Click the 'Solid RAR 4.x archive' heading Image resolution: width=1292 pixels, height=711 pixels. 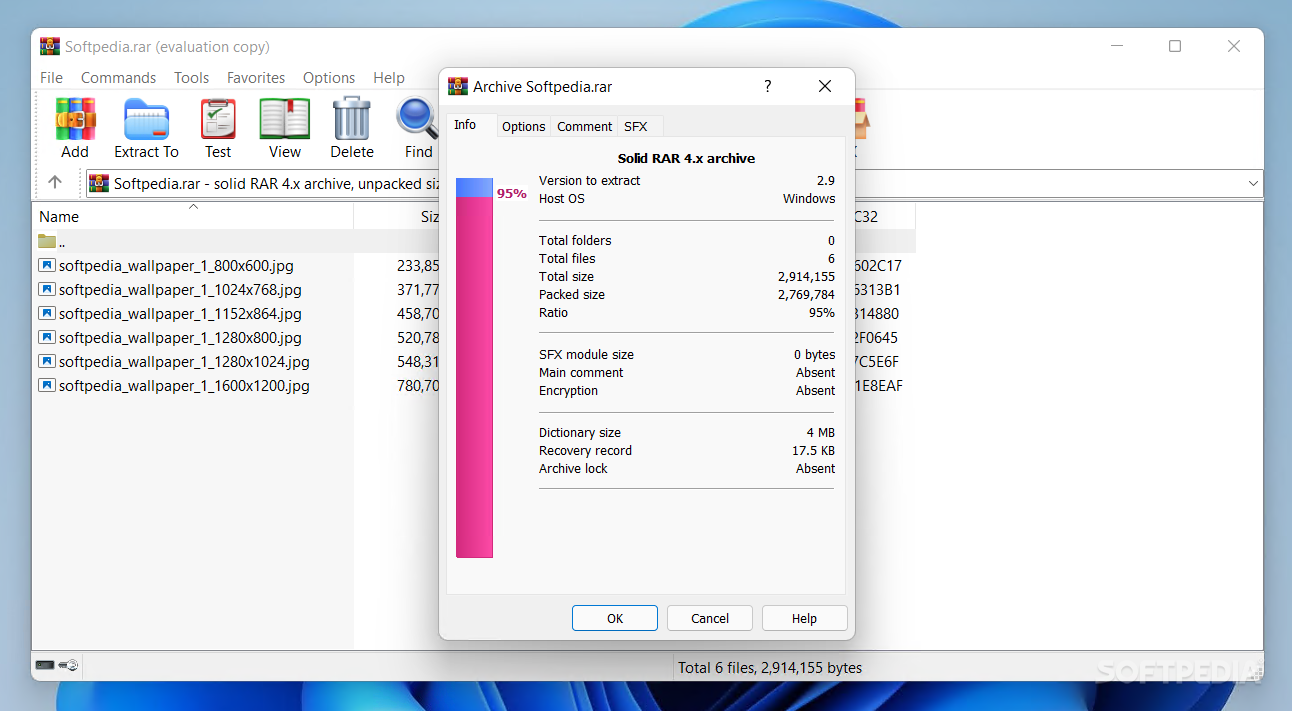[x=686, y=158]
